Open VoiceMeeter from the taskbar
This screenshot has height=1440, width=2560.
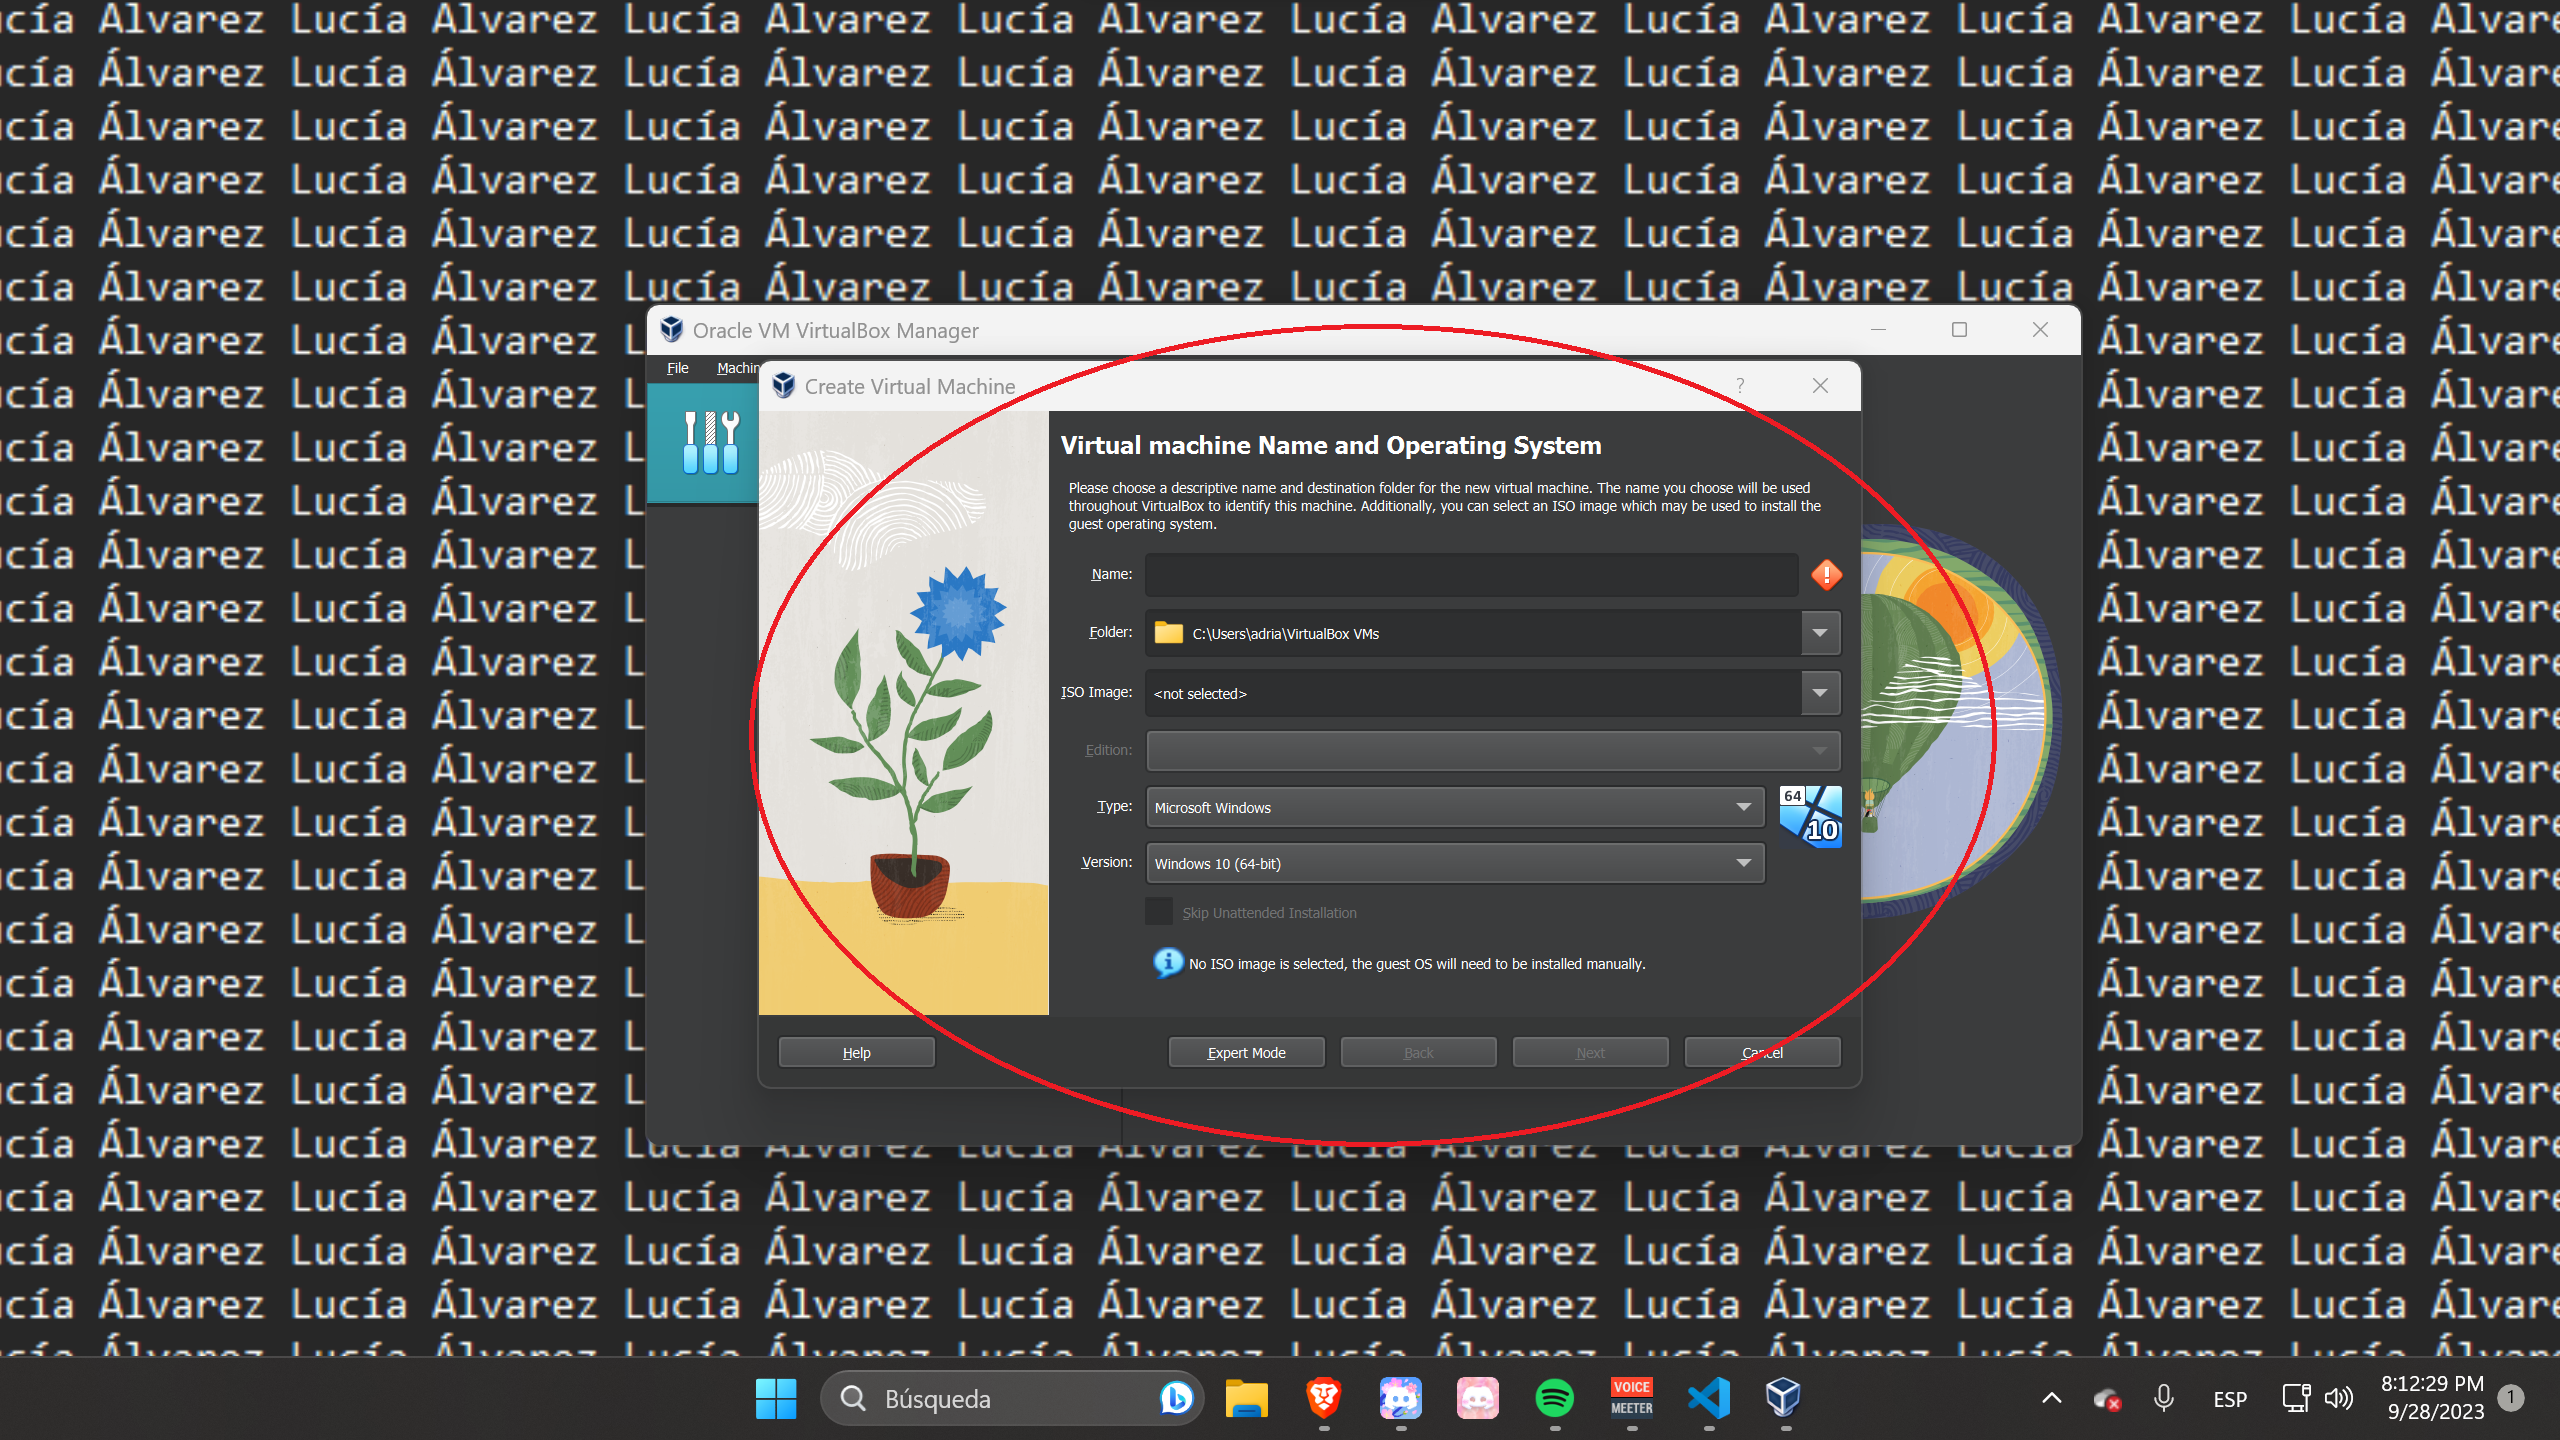pos(1631,1398)
